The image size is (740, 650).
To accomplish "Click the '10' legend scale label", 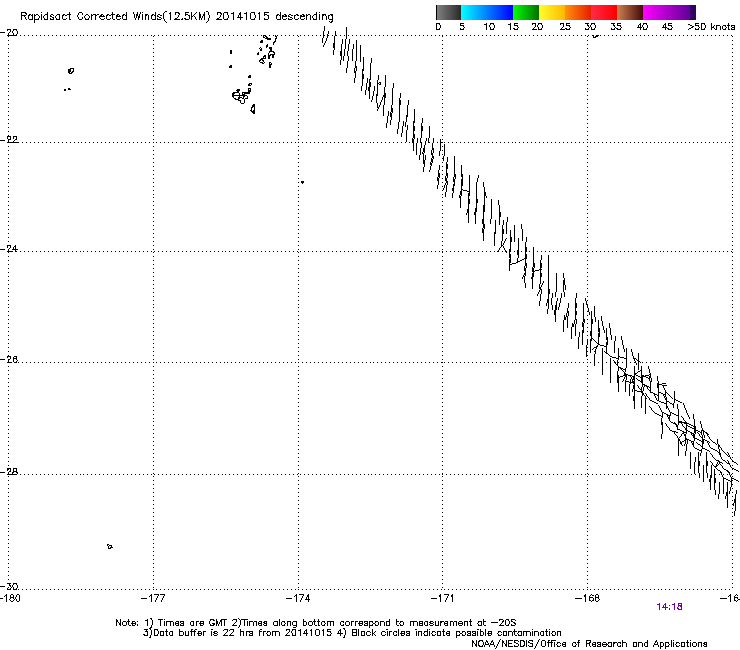I will pos(489,27).
